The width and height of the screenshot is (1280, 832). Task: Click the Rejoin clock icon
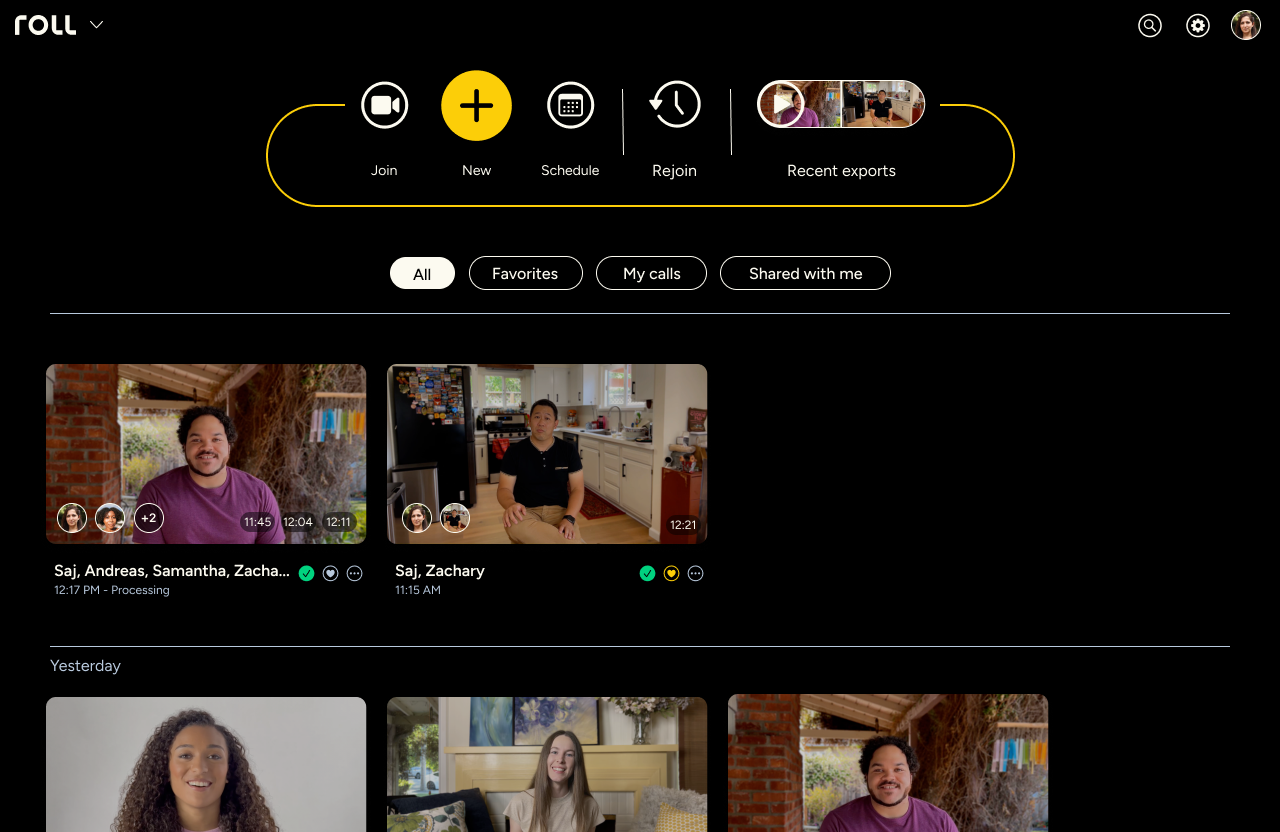pos(674,104)
